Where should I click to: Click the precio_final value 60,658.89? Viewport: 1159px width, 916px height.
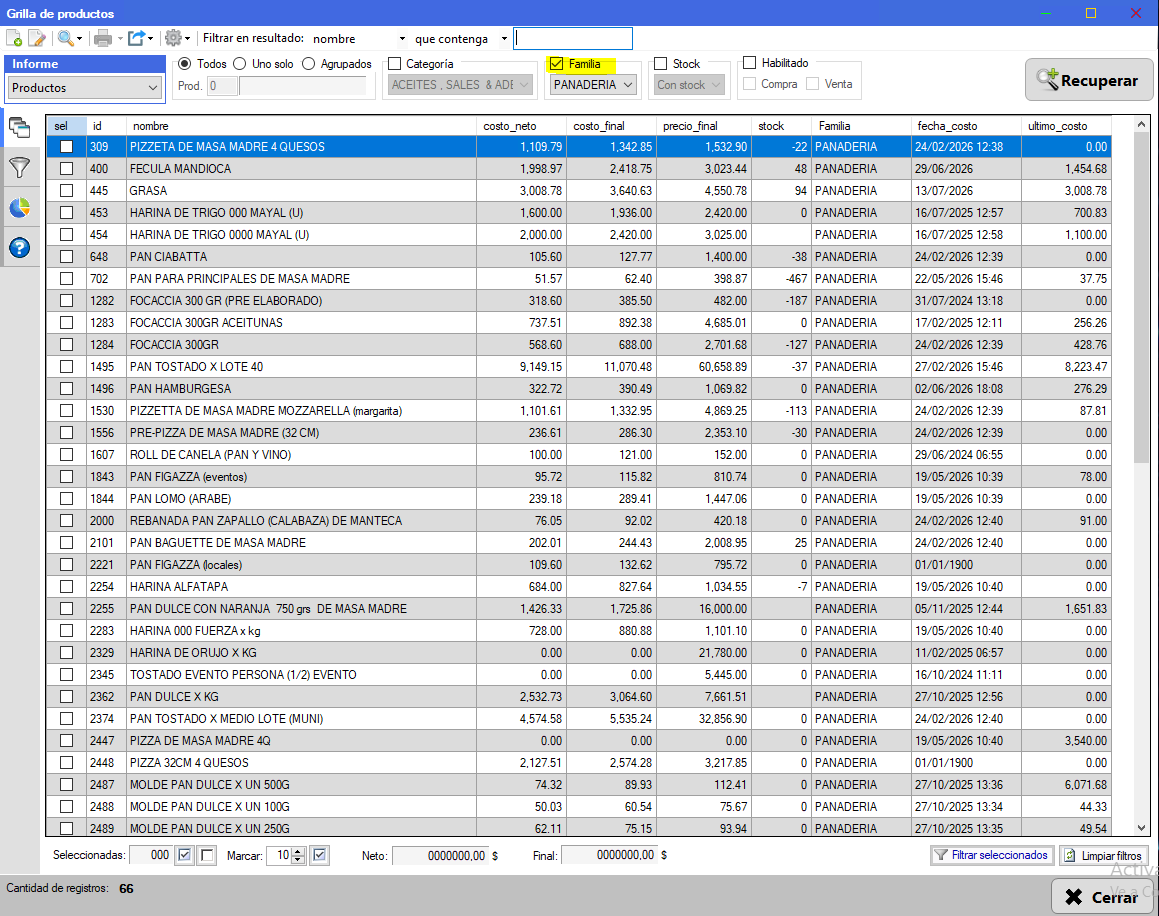(704, 367)
